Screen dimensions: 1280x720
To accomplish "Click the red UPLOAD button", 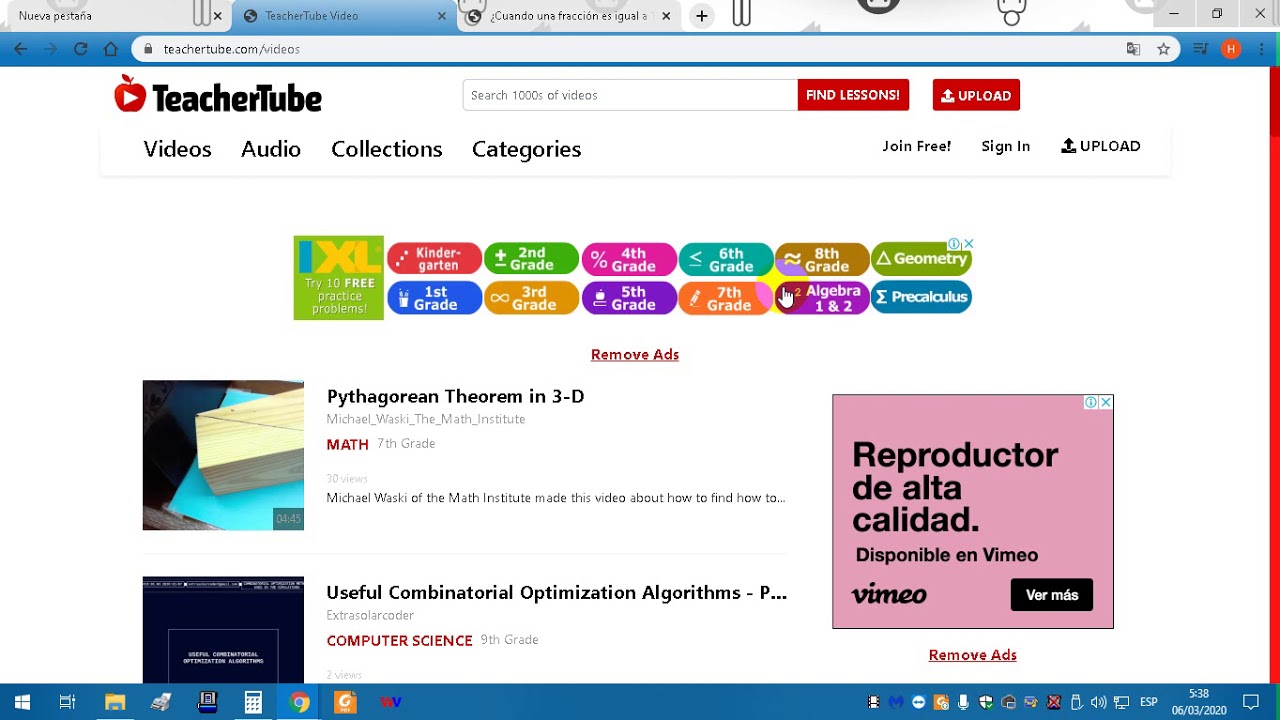I will click(976, 95).
